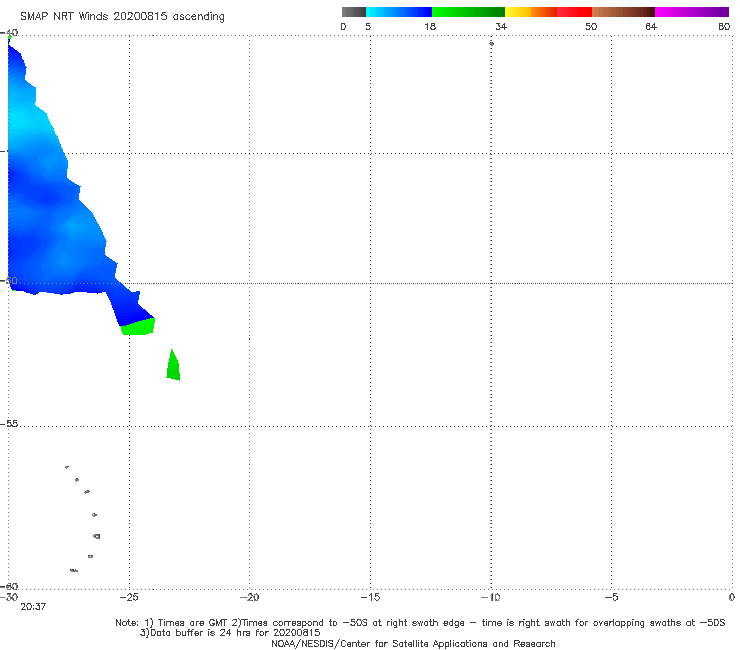740x650 pixels.
Task: Click the 'Data buffer is 24 hrs' note
Action: (x=230, y=633)
